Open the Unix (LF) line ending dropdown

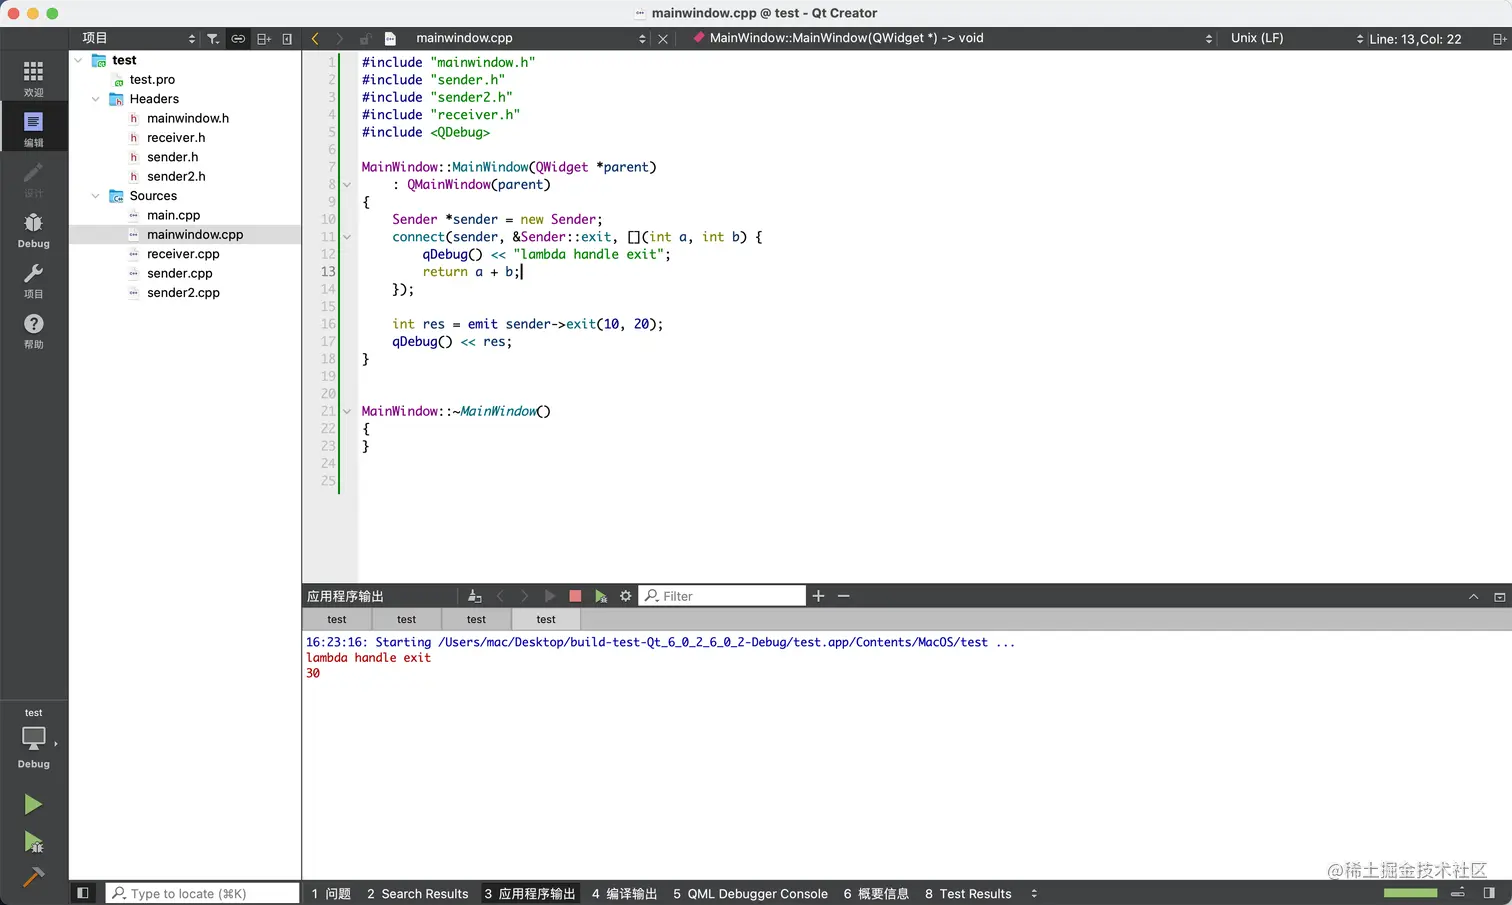click(x=1296, y=39)
